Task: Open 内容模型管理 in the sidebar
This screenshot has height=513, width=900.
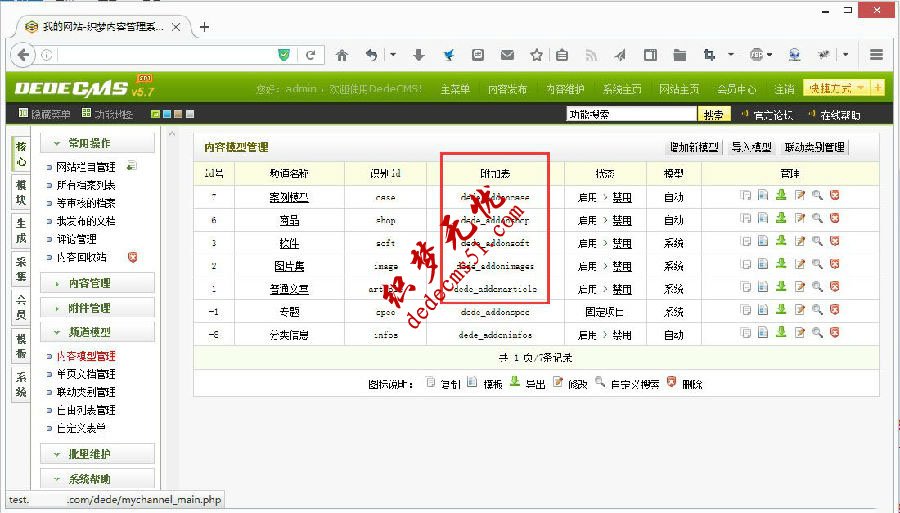Action: [x=86, y=356]
